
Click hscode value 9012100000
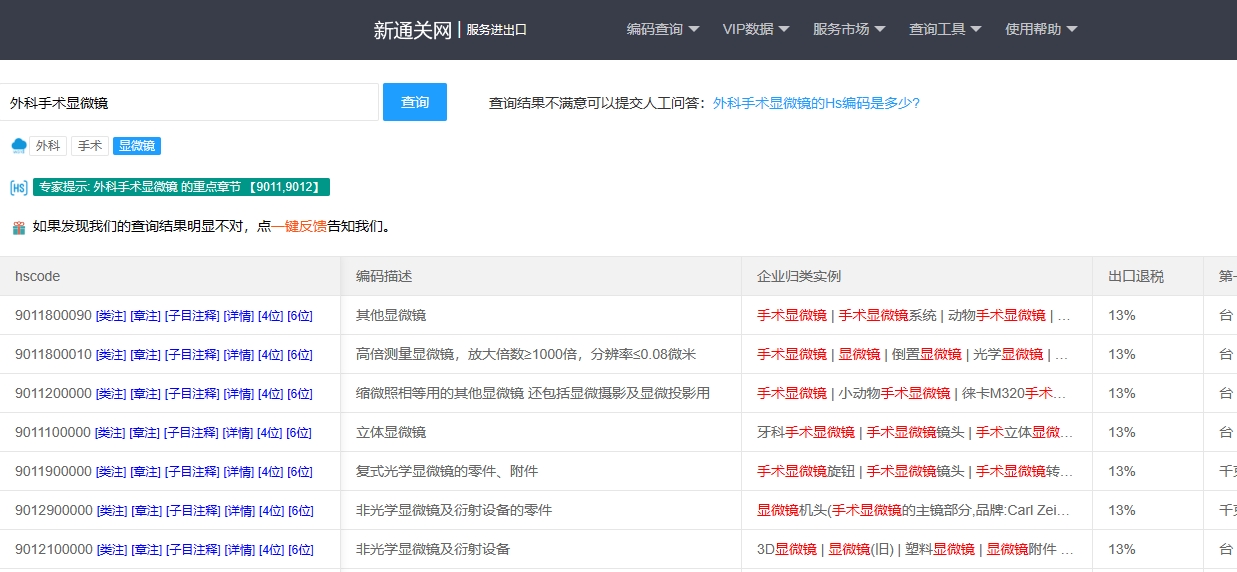point(53,549)
